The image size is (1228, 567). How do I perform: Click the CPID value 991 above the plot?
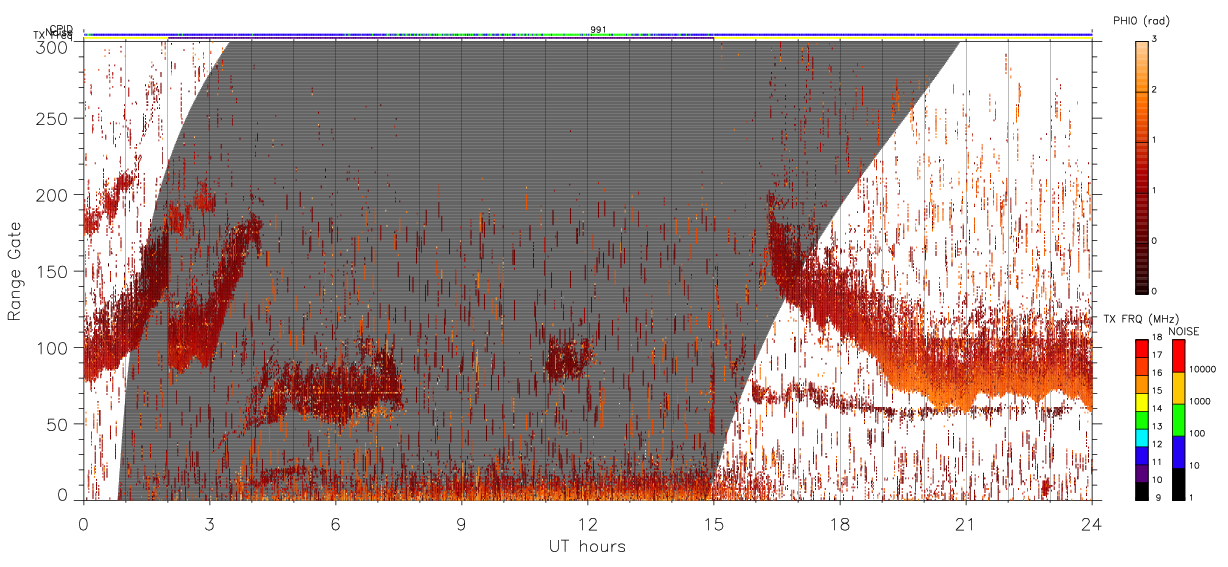[x=598, y=29]
